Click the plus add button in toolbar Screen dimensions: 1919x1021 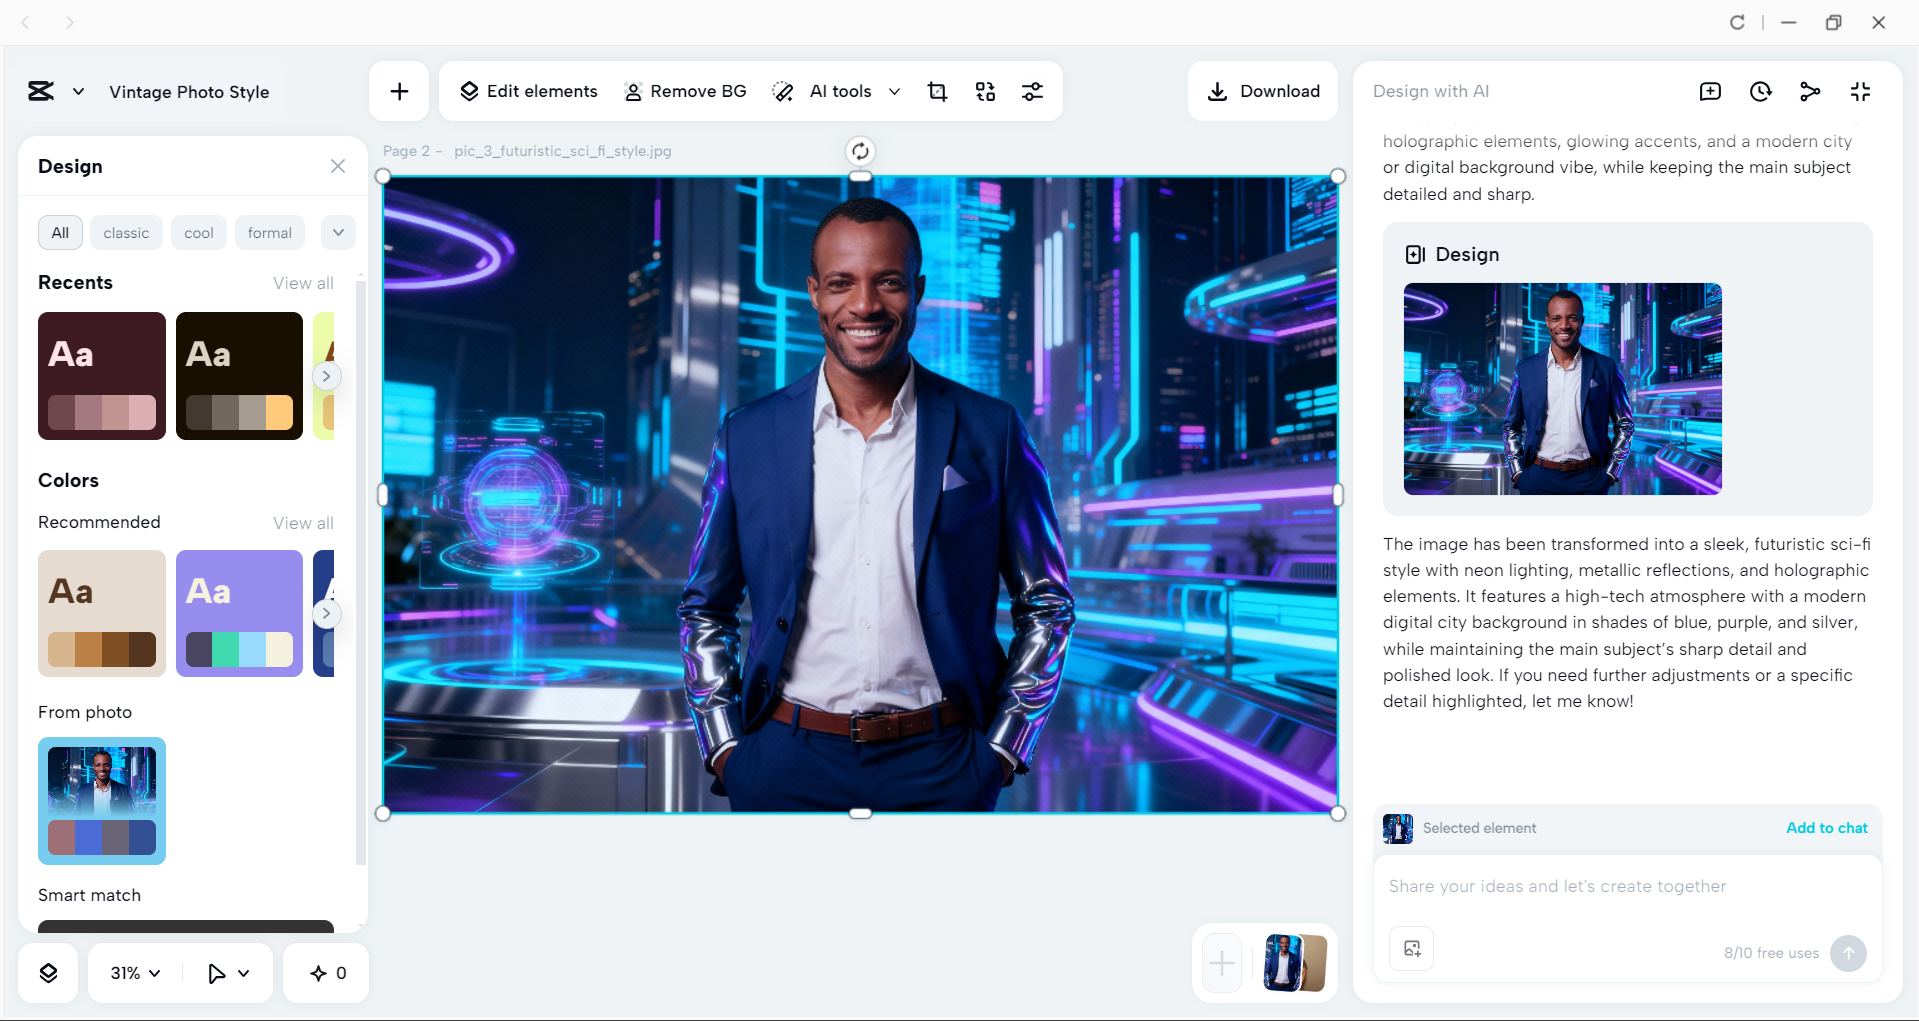[399, 91]
